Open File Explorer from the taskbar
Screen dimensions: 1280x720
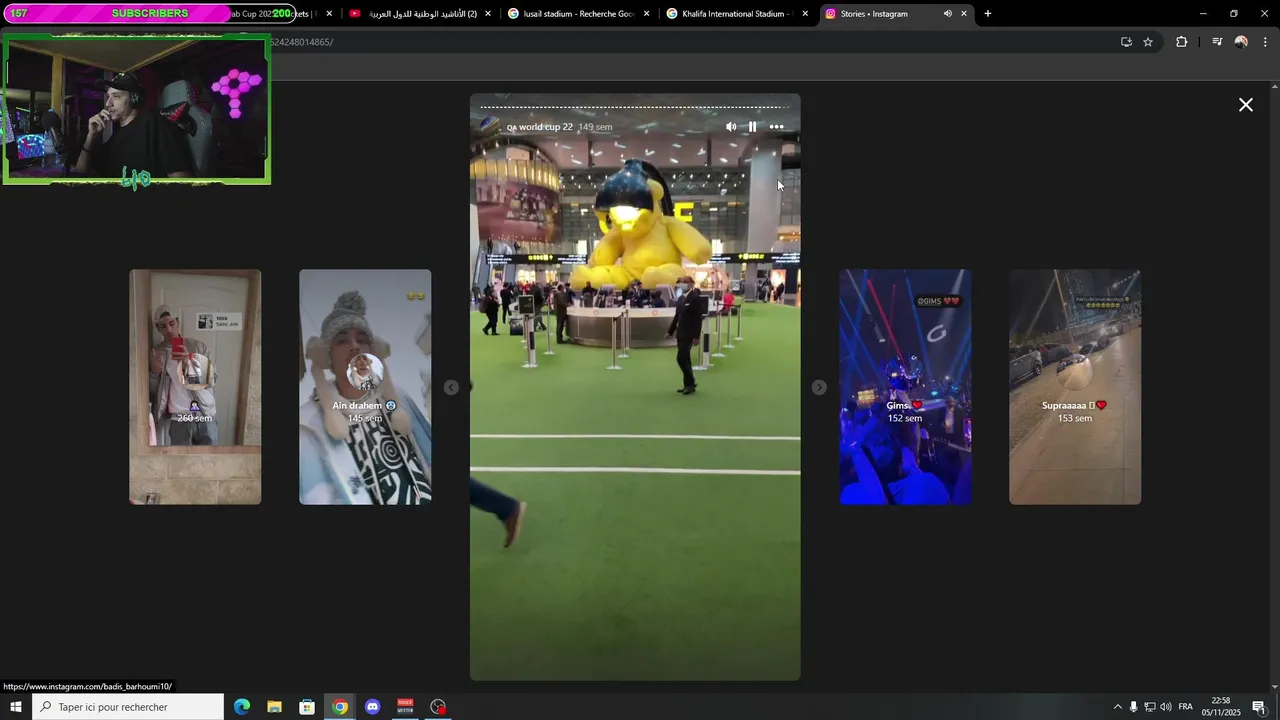[275, 707]
